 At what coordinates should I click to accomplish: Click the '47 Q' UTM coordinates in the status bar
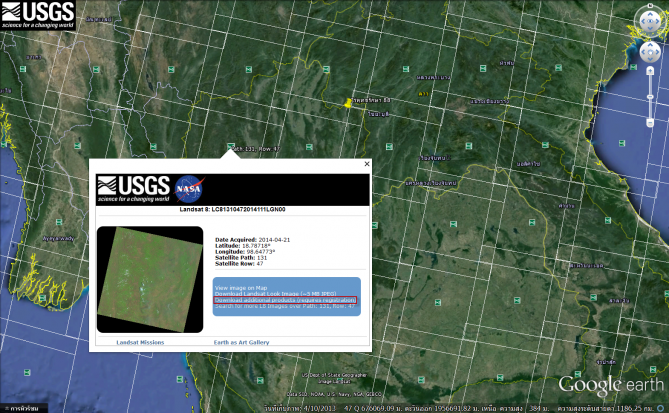coord(352,408)
